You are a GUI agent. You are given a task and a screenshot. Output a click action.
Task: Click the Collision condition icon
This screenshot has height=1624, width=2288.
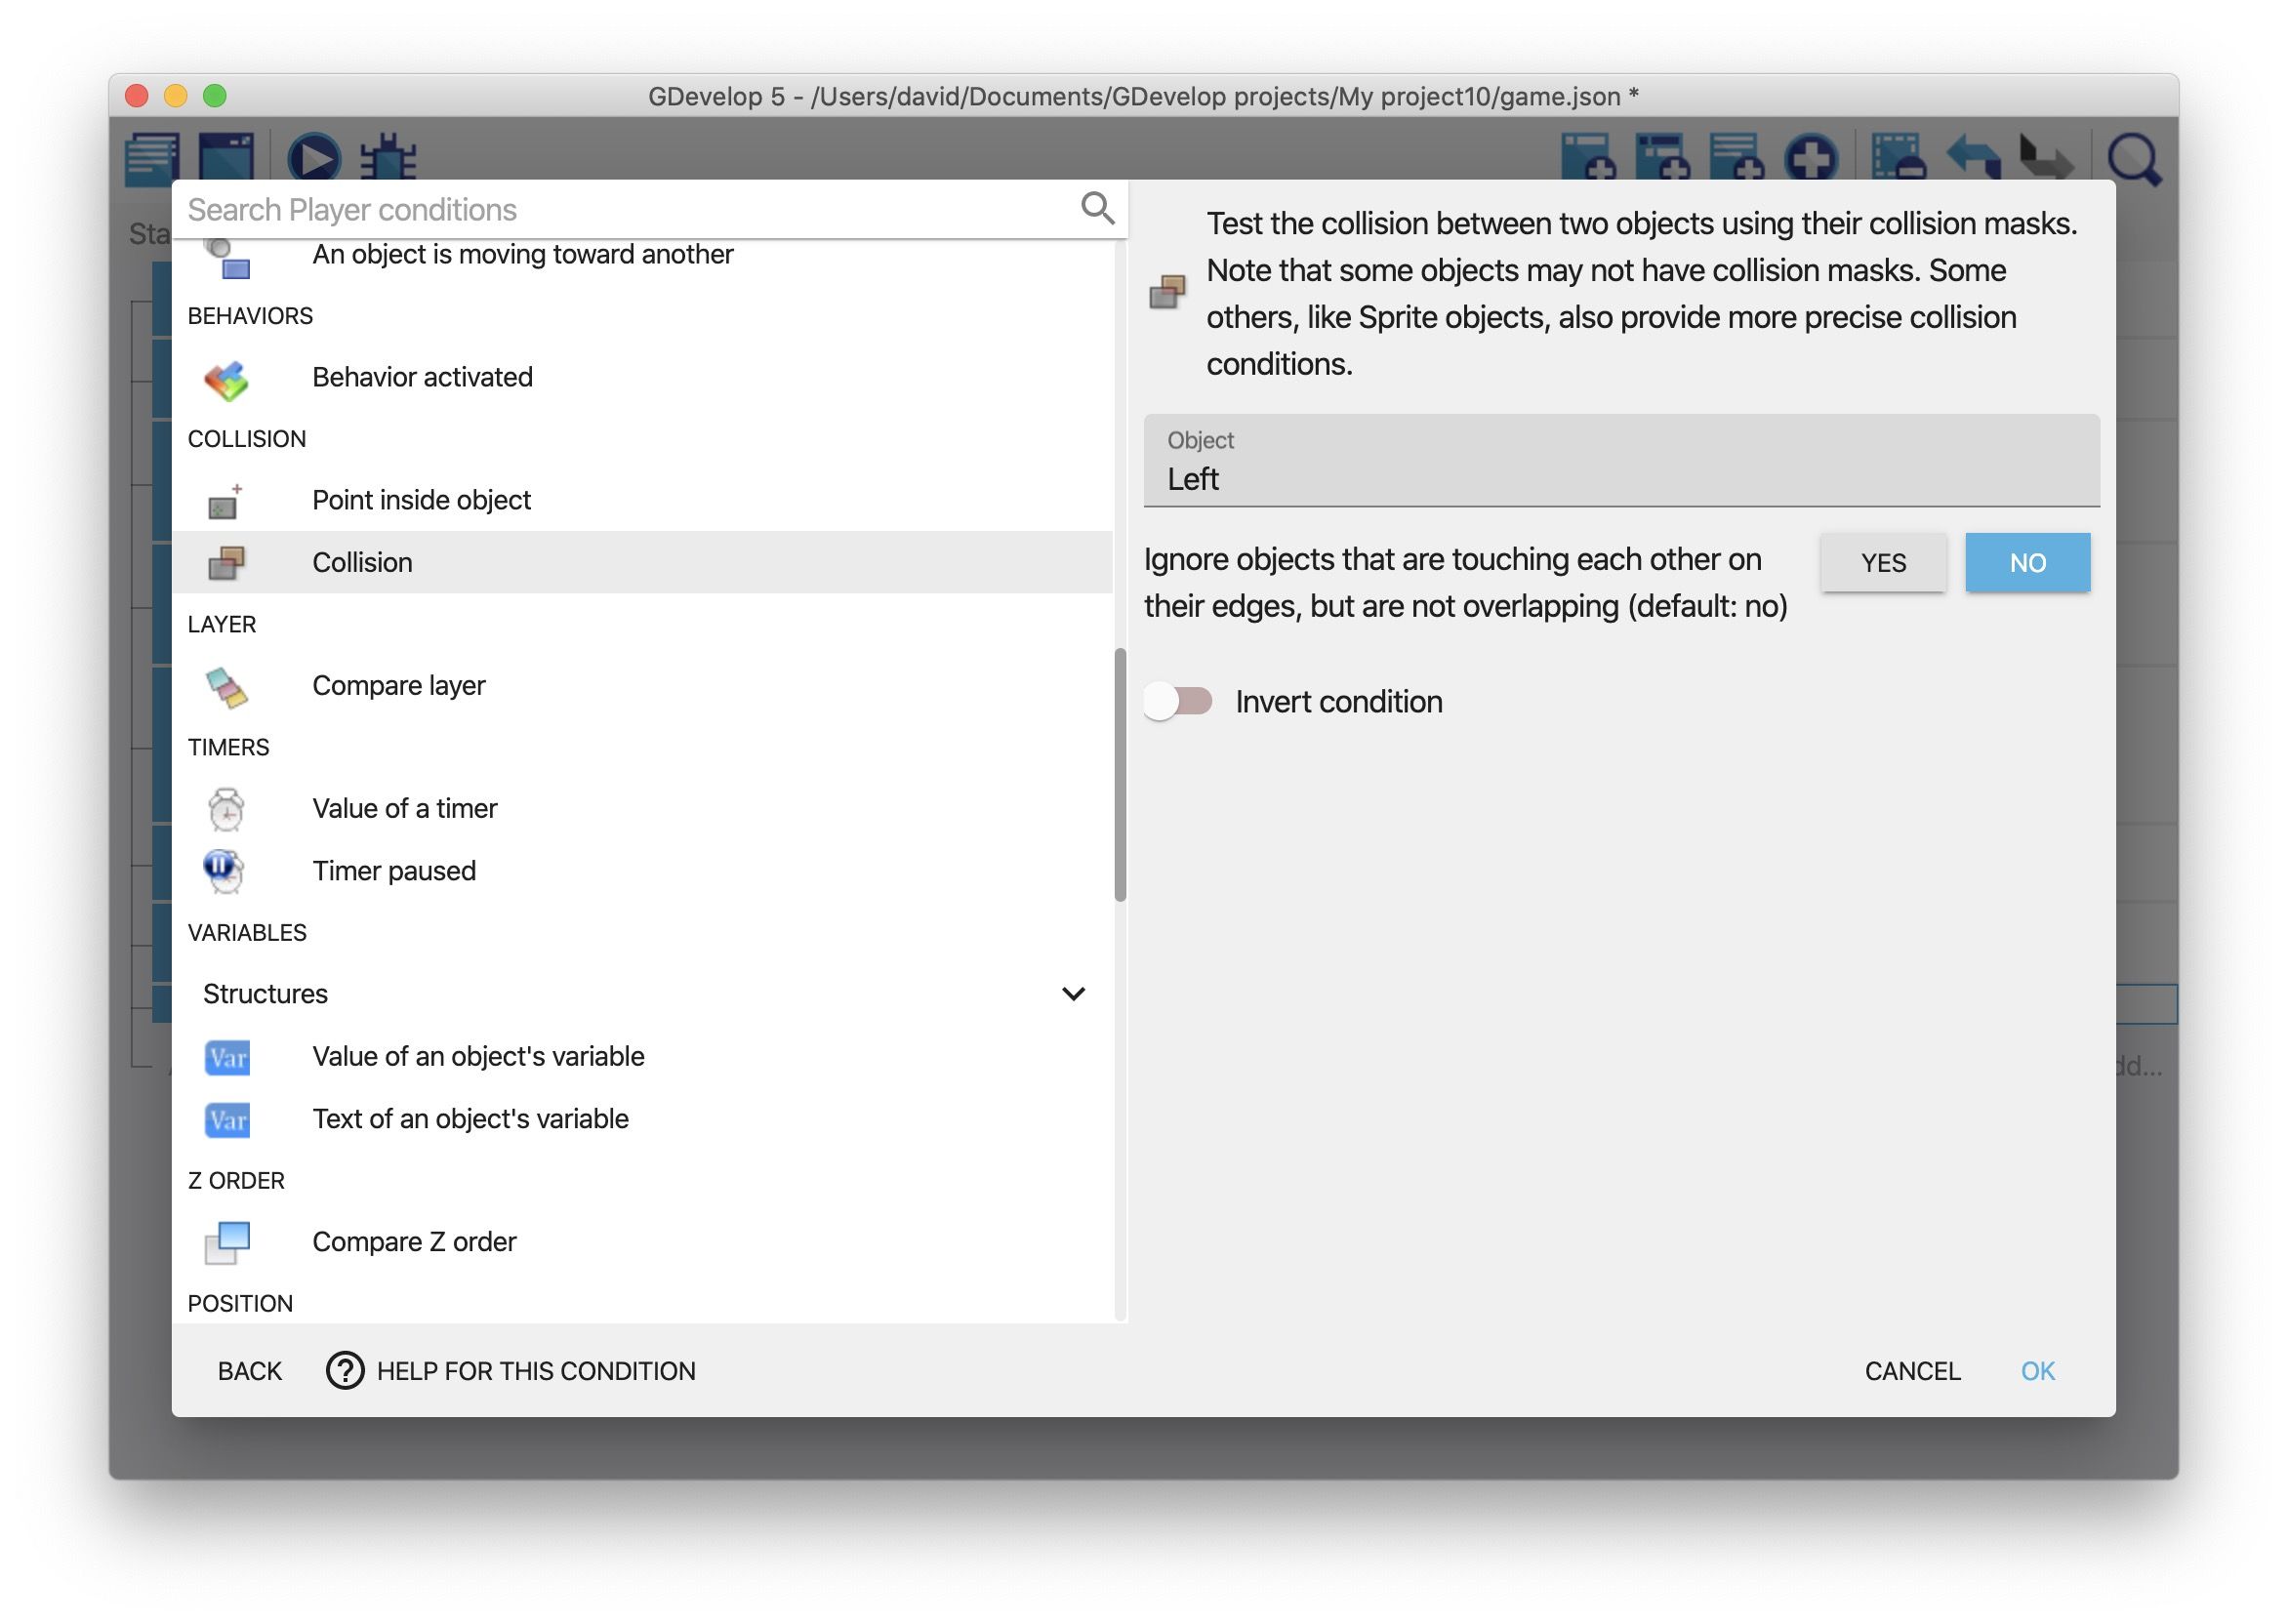[226, 562]
